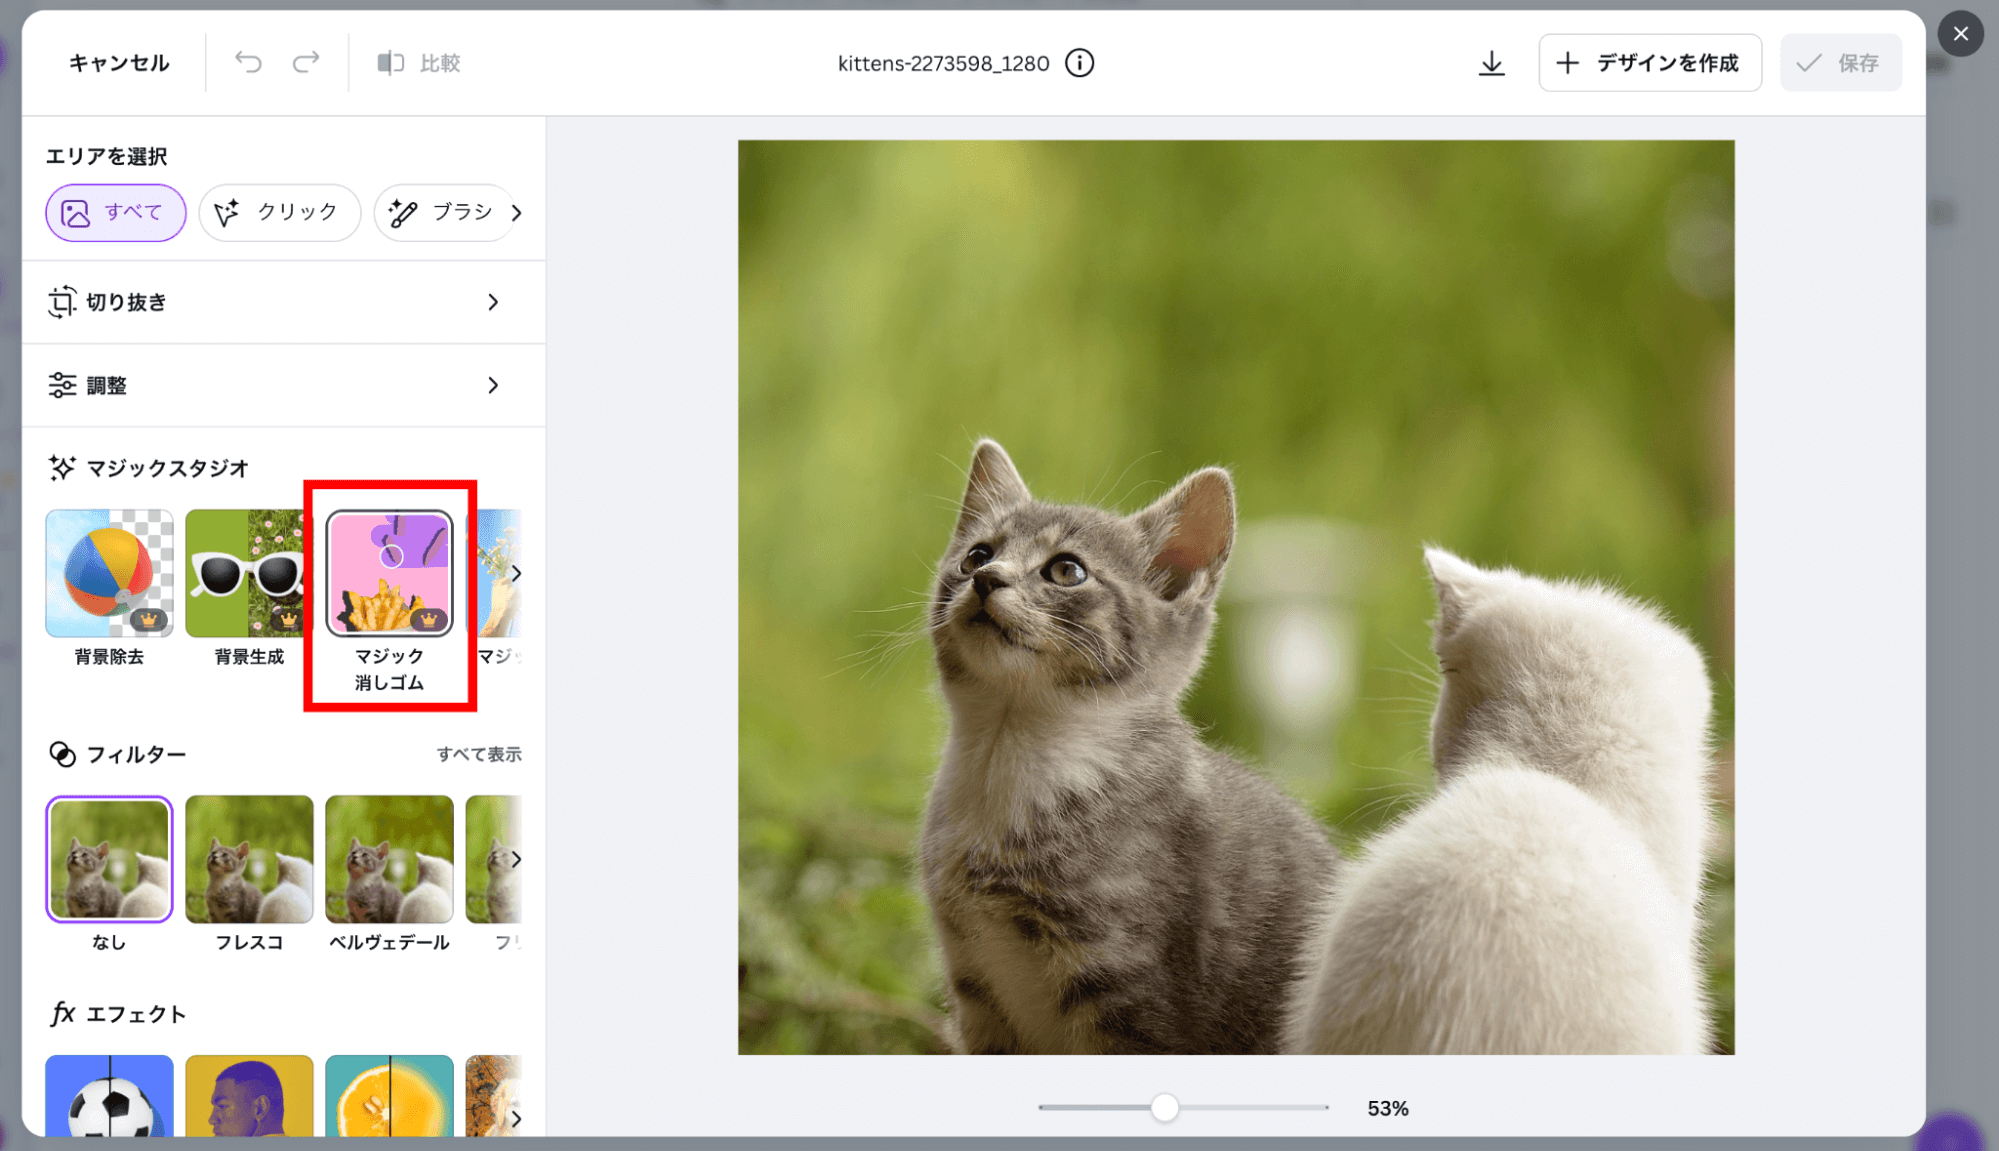1999x1151 pixels.
Task: Switch area selection to クリック mode
Action: coord(279,212)
